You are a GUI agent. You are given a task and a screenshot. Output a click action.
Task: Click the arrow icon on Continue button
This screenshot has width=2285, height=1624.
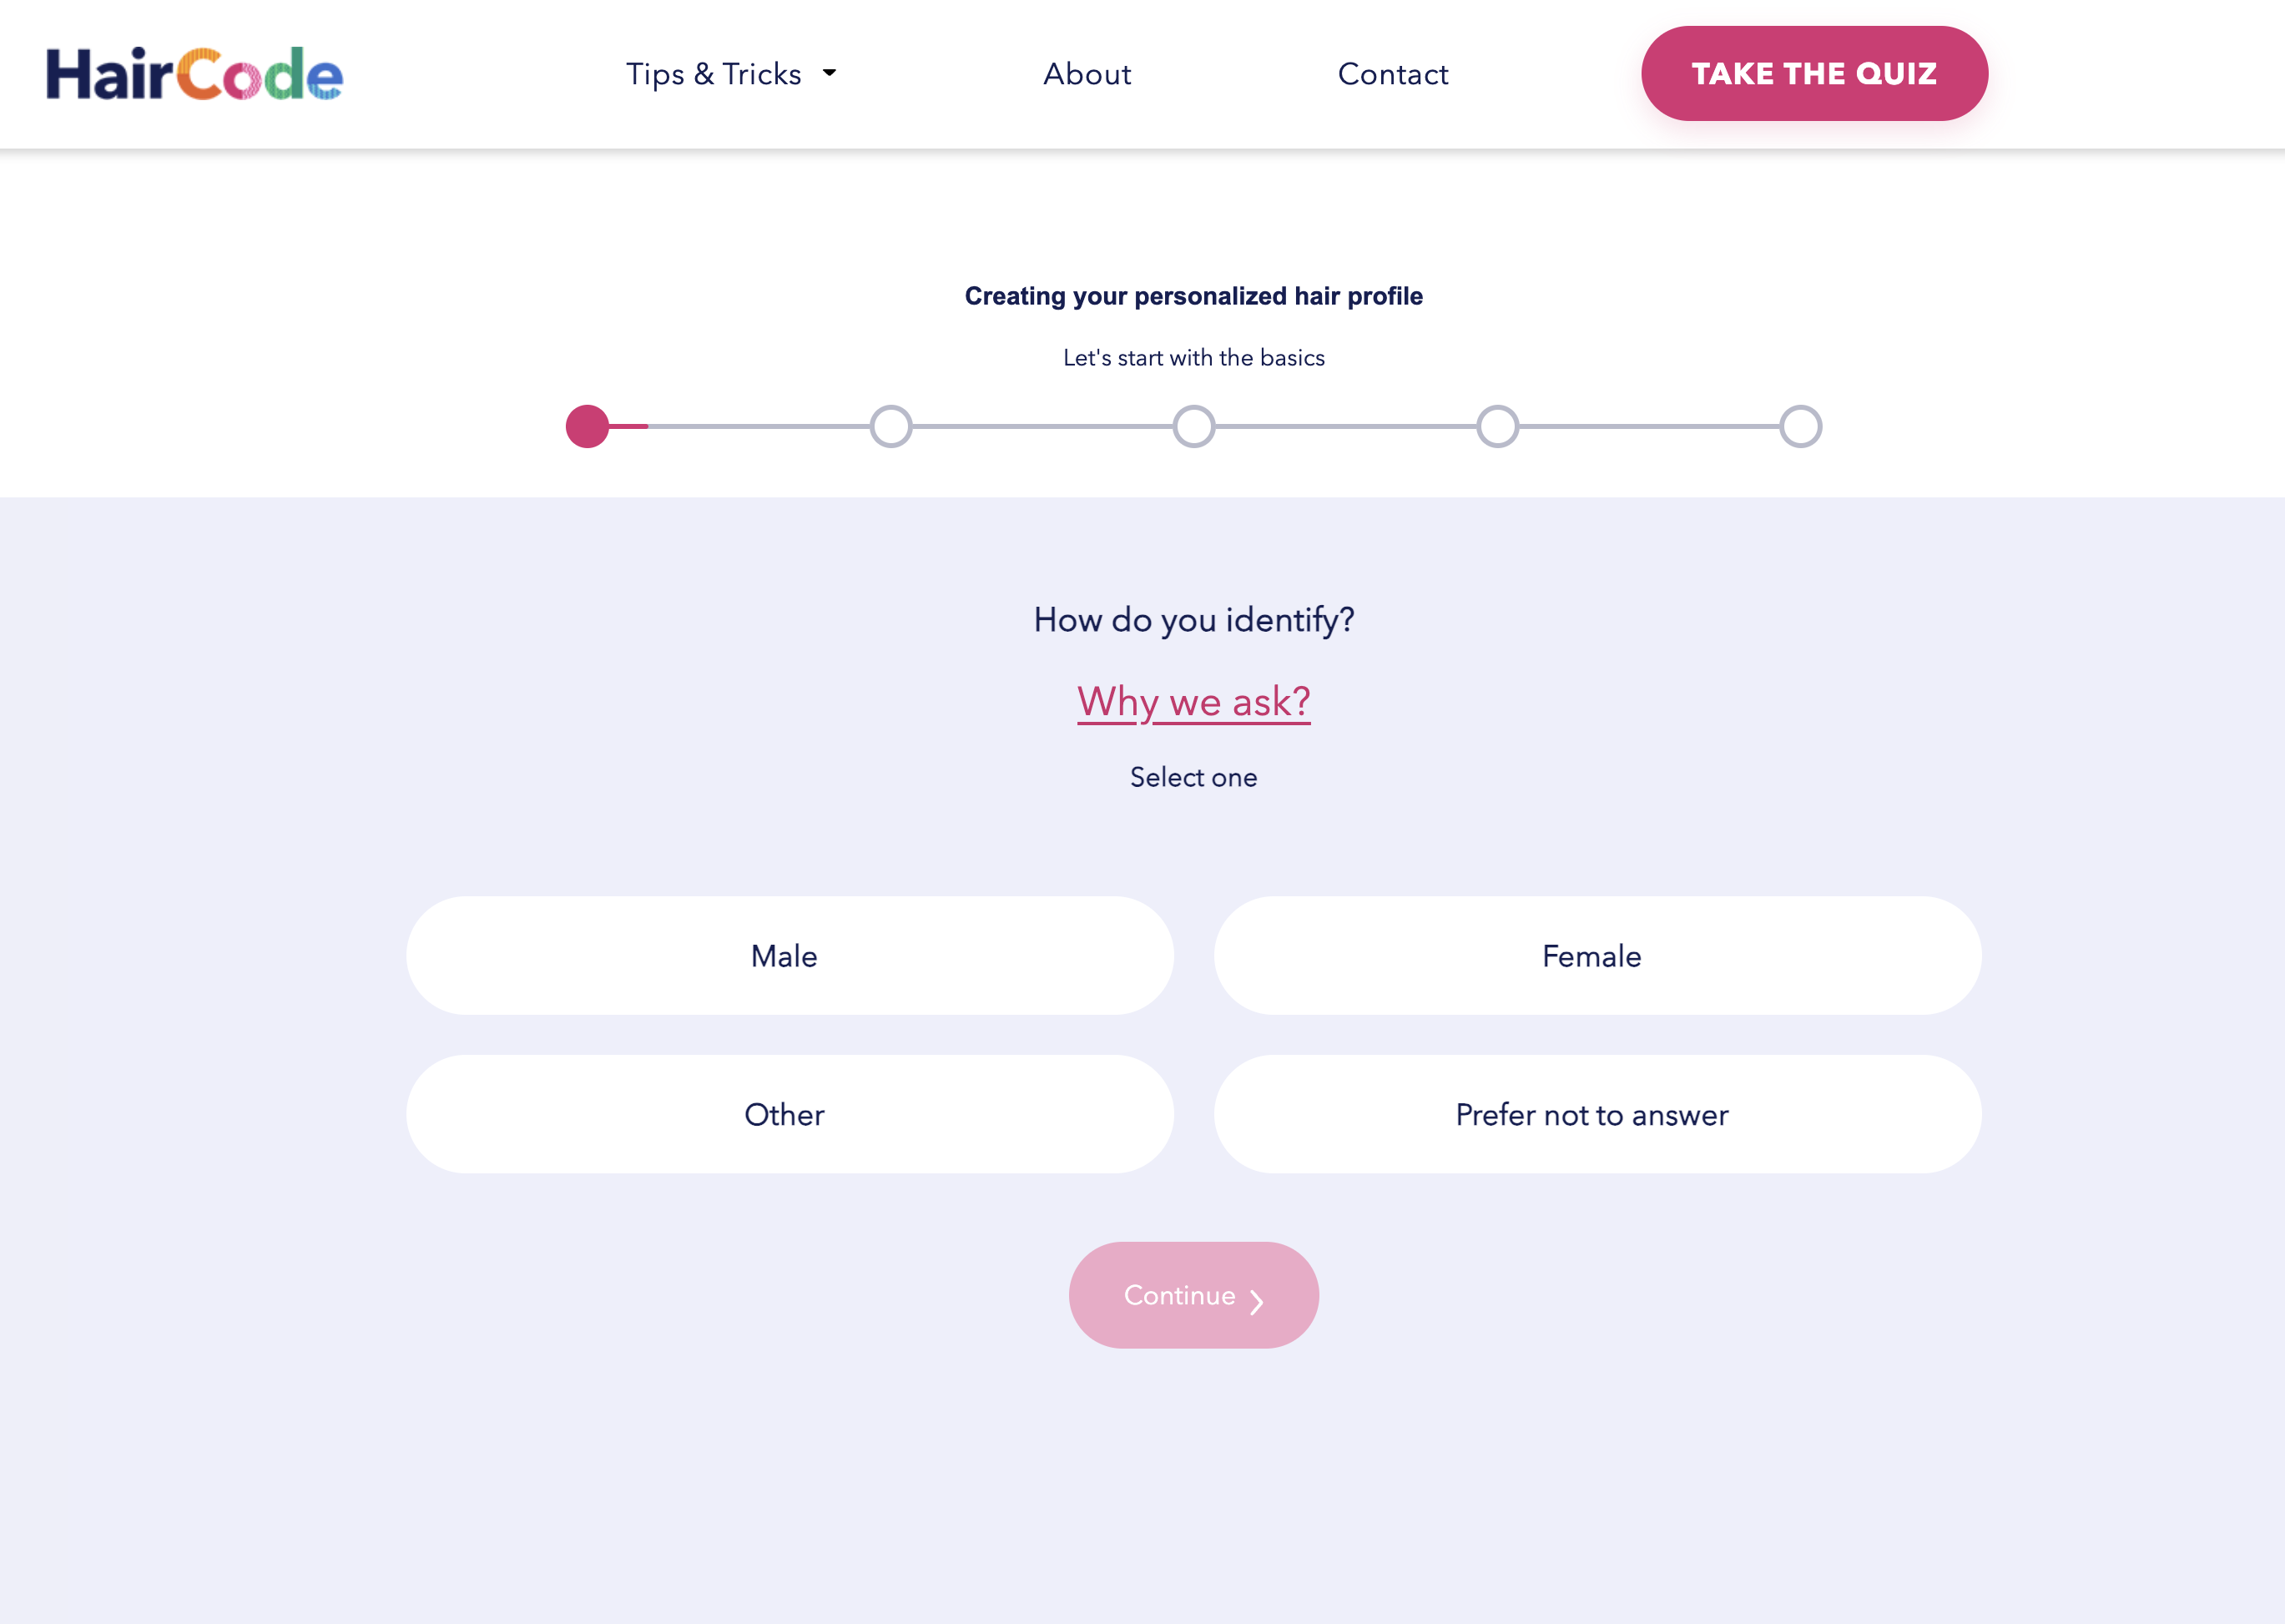point(1257,1301)
